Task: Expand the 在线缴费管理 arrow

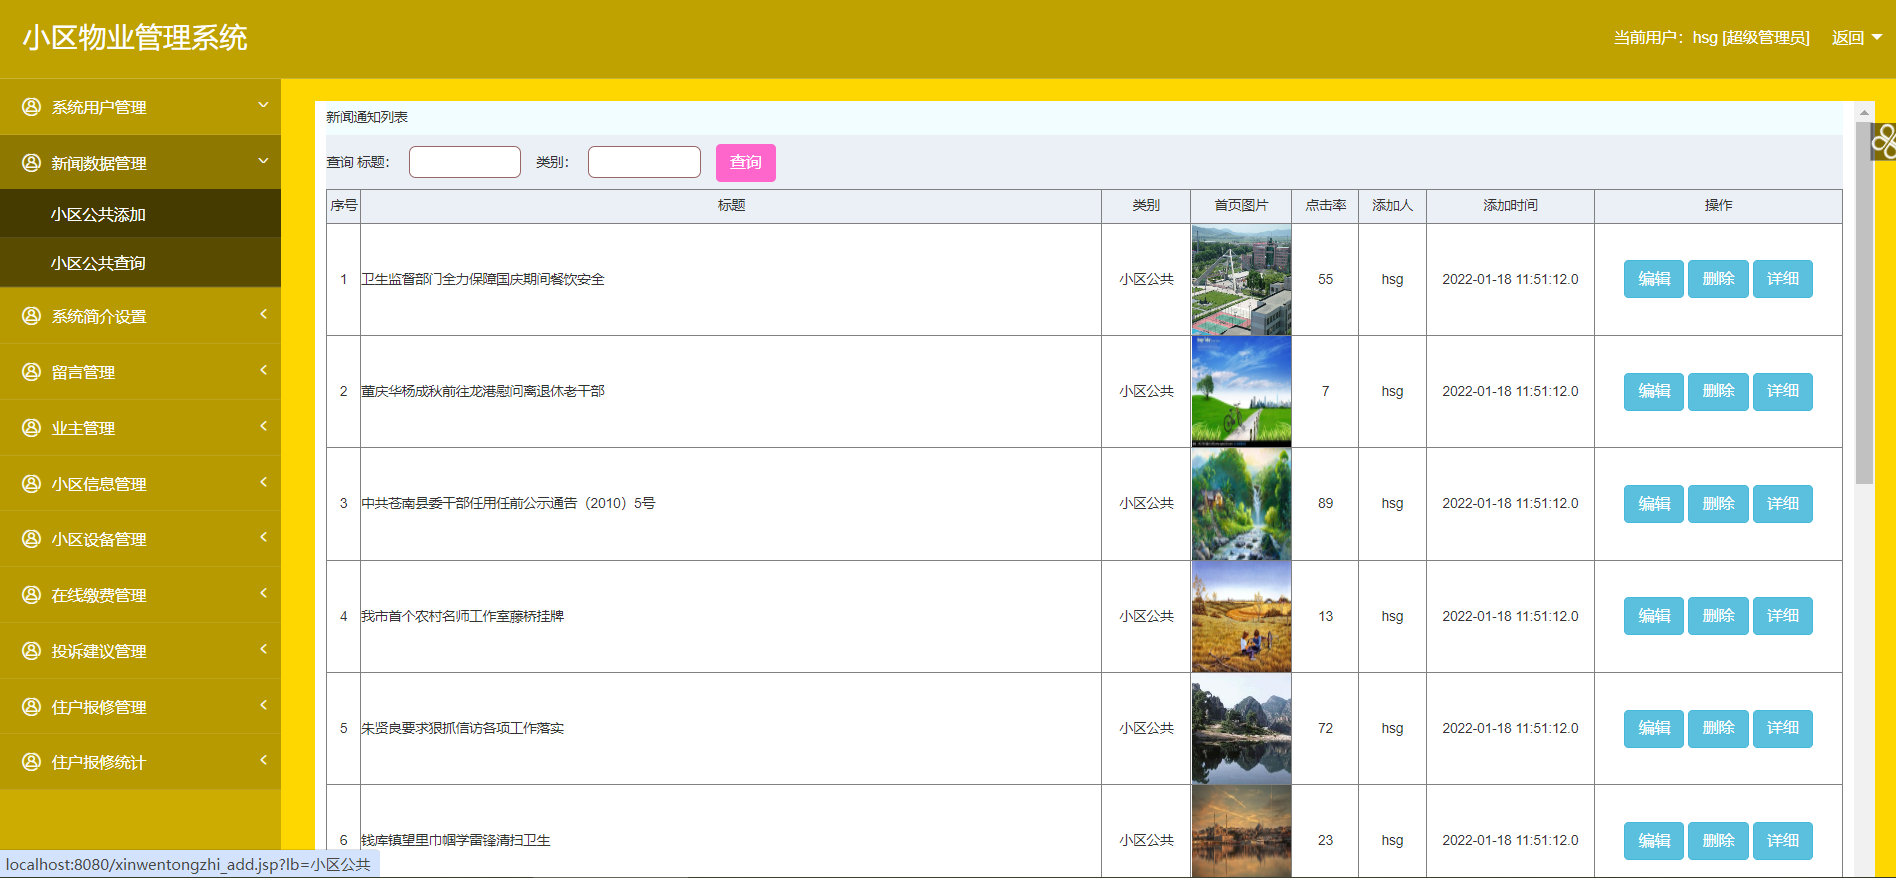Action: 263,593
